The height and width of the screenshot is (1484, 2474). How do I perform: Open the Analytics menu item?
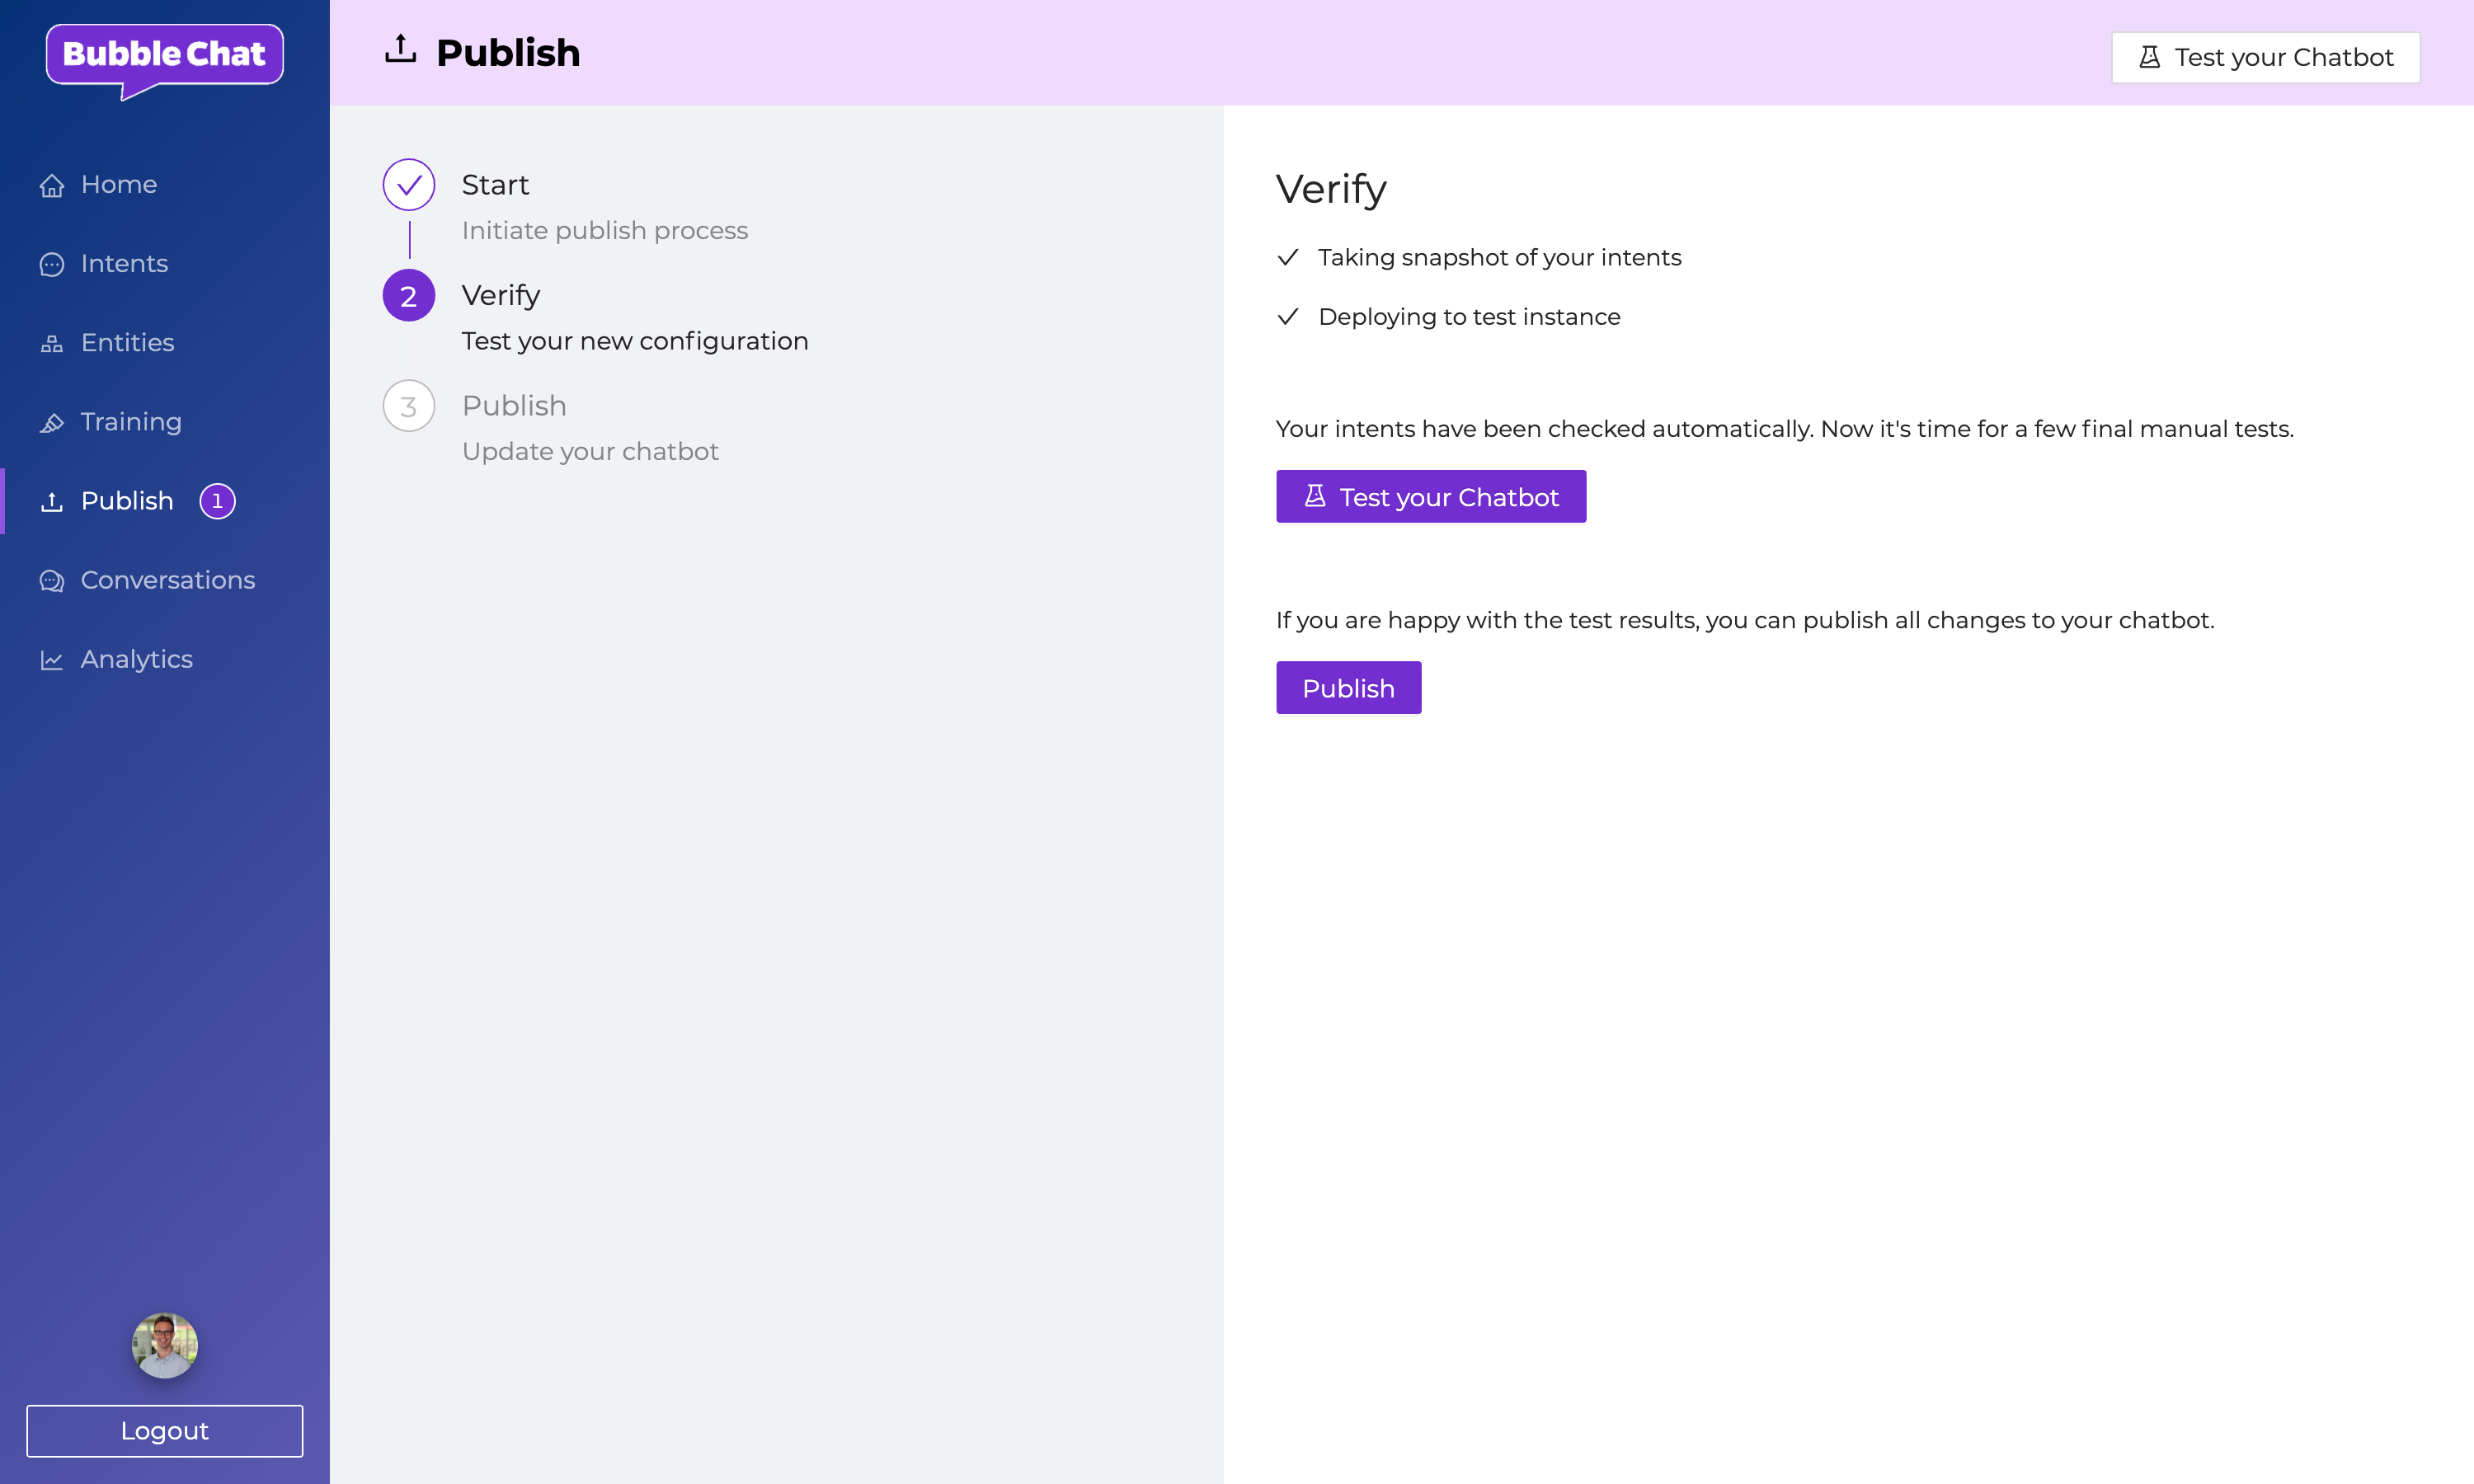coord(136,660)
